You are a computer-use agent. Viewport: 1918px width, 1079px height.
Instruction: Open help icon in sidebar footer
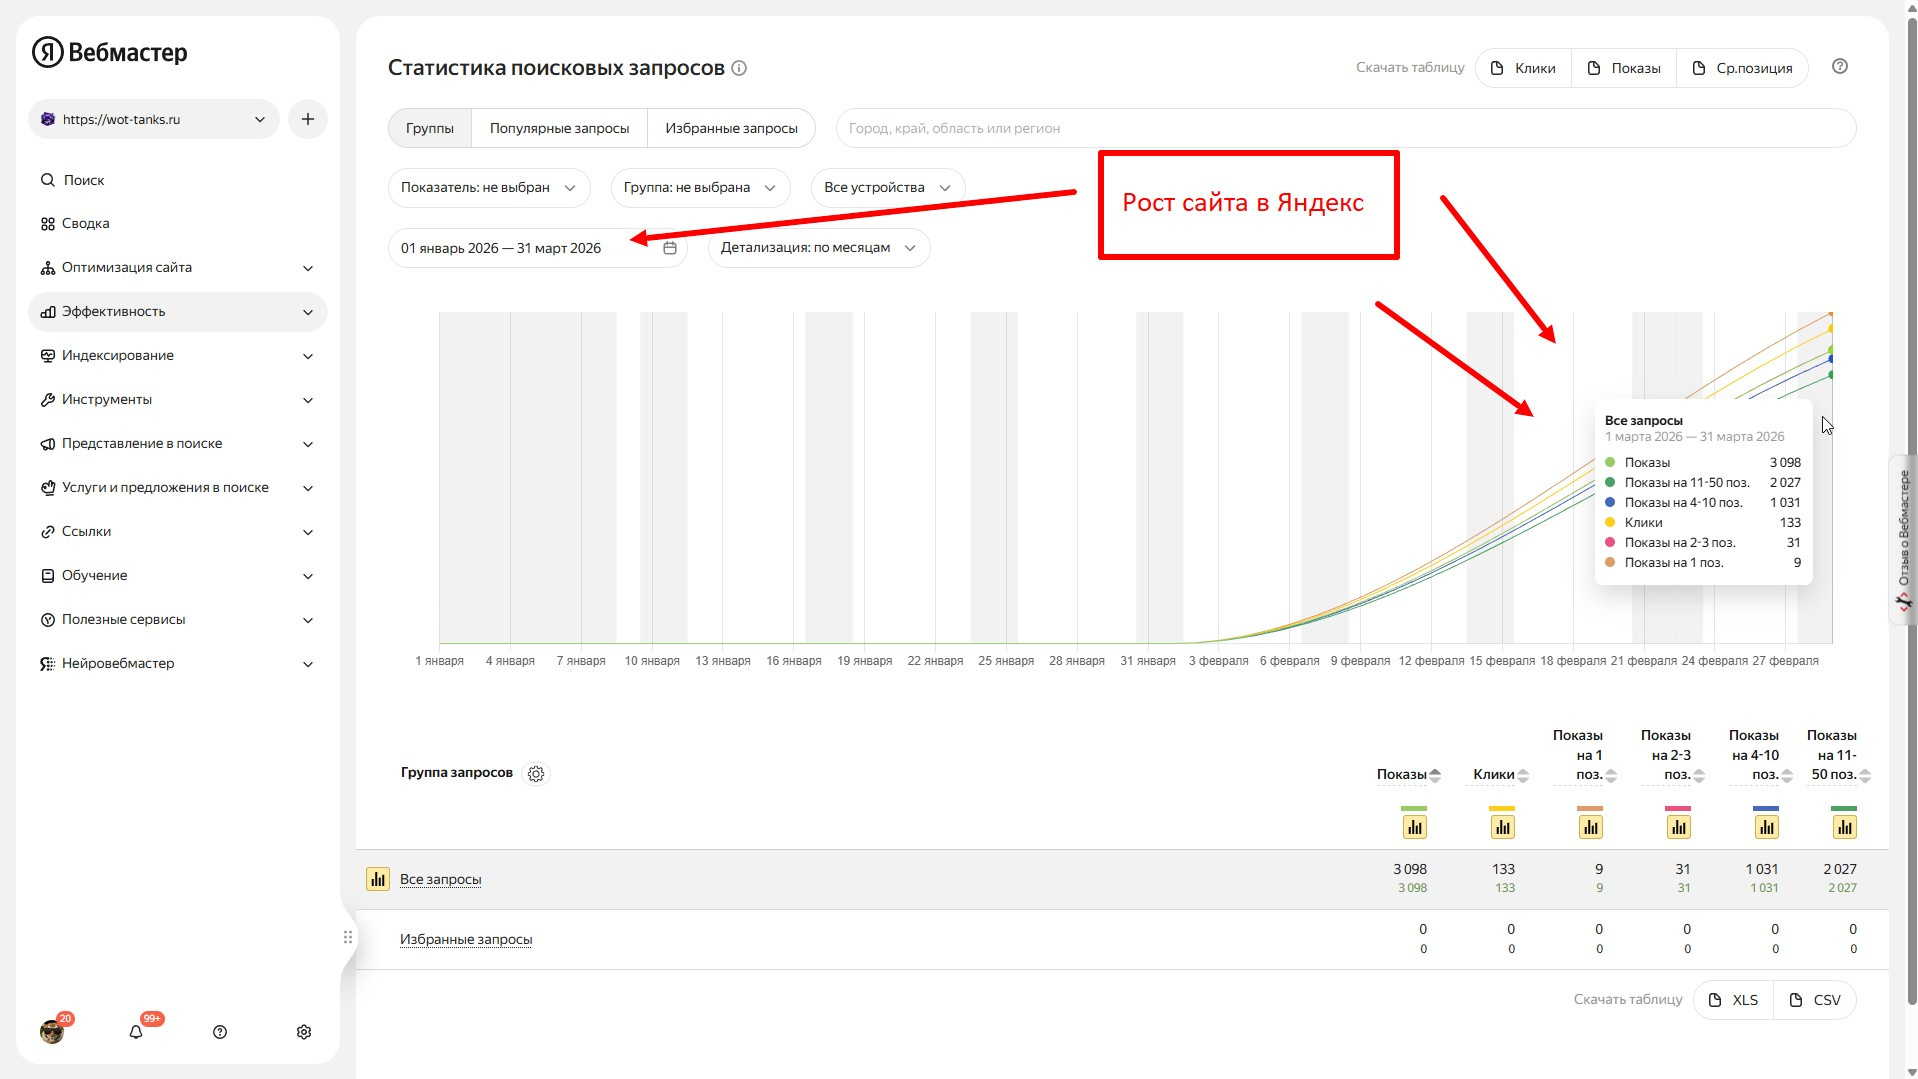click(x=220, y=1032)
